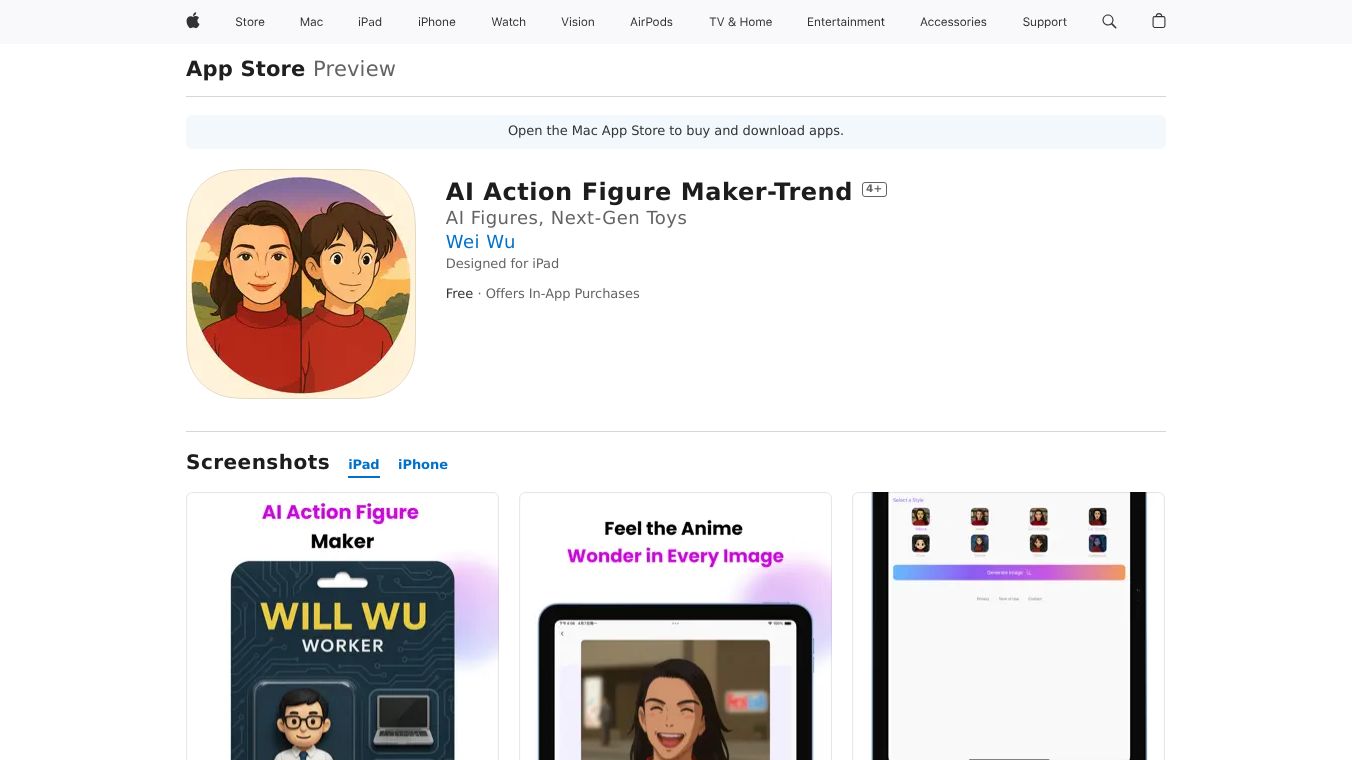Open the Support menu
Viewport: 1352px width, 760px height.
pyautogui.click(x=1044, y=22)
